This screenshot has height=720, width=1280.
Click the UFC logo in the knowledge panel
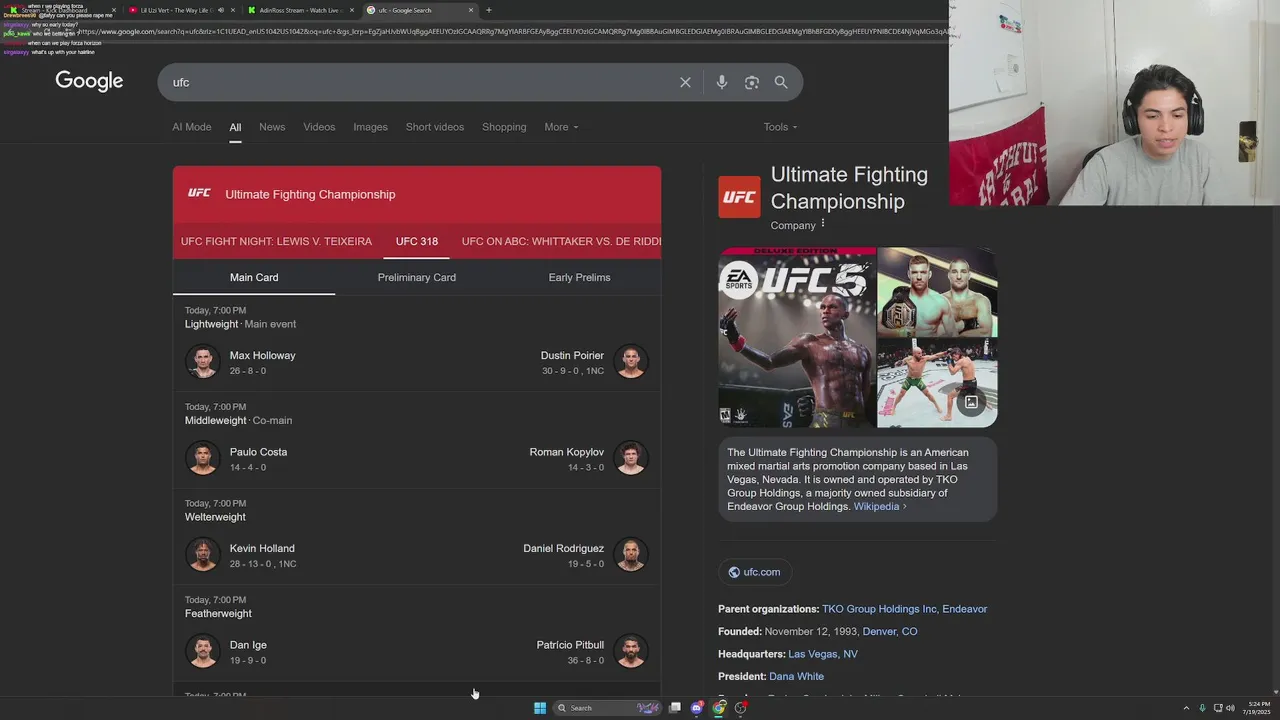tap(739, 197)
